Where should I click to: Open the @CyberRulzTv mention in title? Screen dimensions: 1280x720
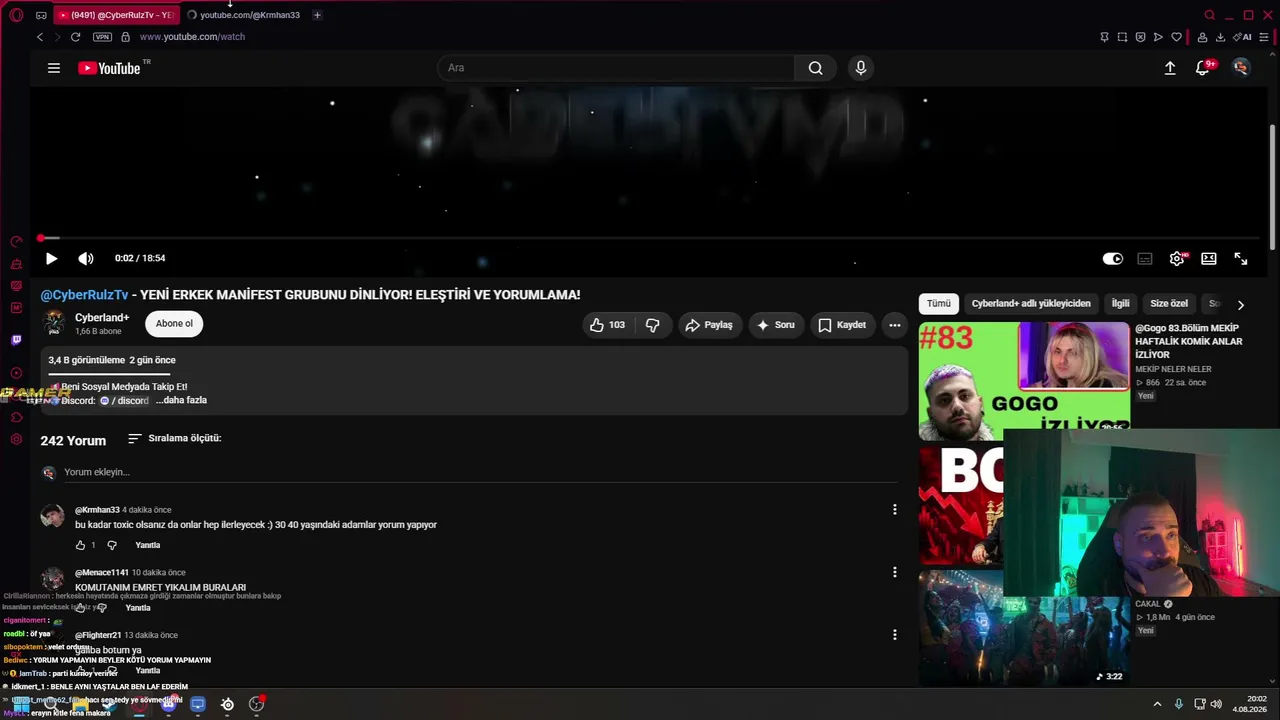(x=84, y=295)
